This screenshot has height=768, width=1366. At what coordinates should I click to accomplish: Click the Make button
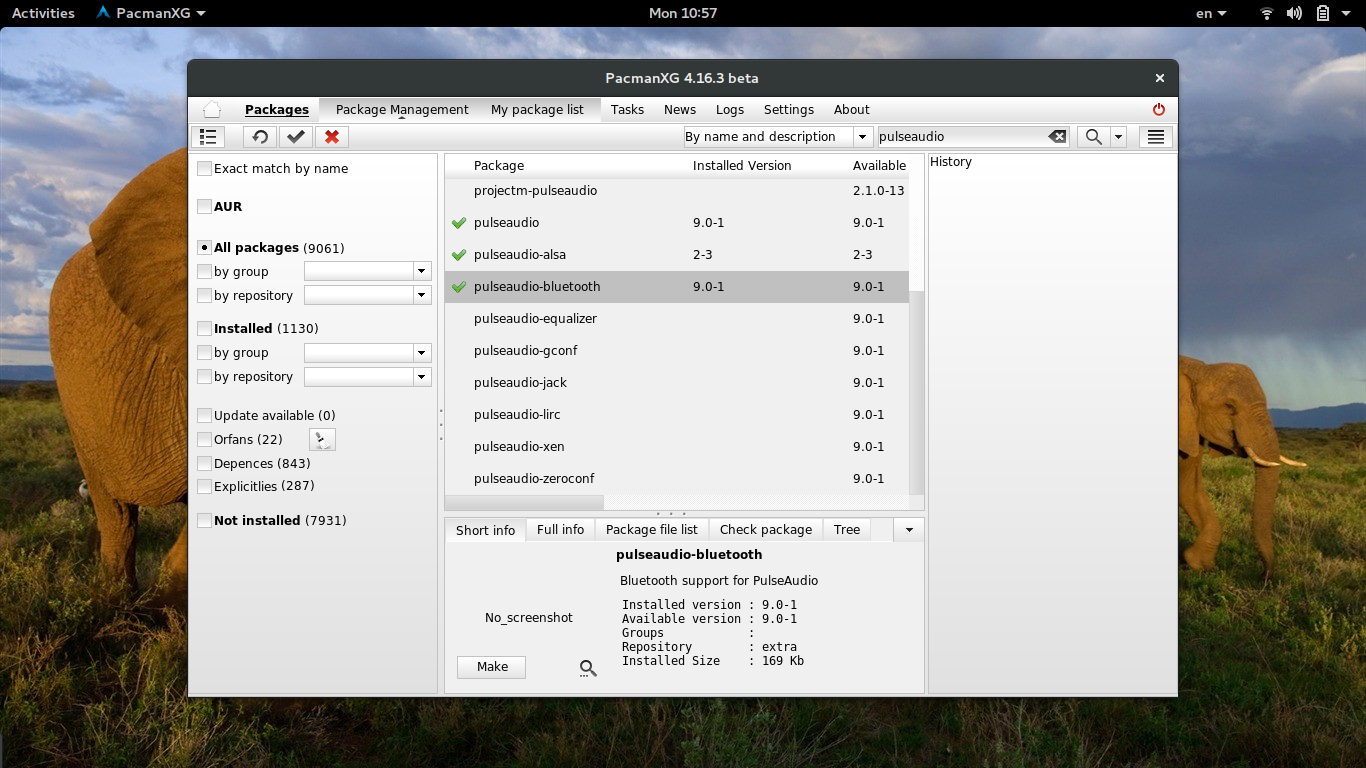tap(492, 667)
